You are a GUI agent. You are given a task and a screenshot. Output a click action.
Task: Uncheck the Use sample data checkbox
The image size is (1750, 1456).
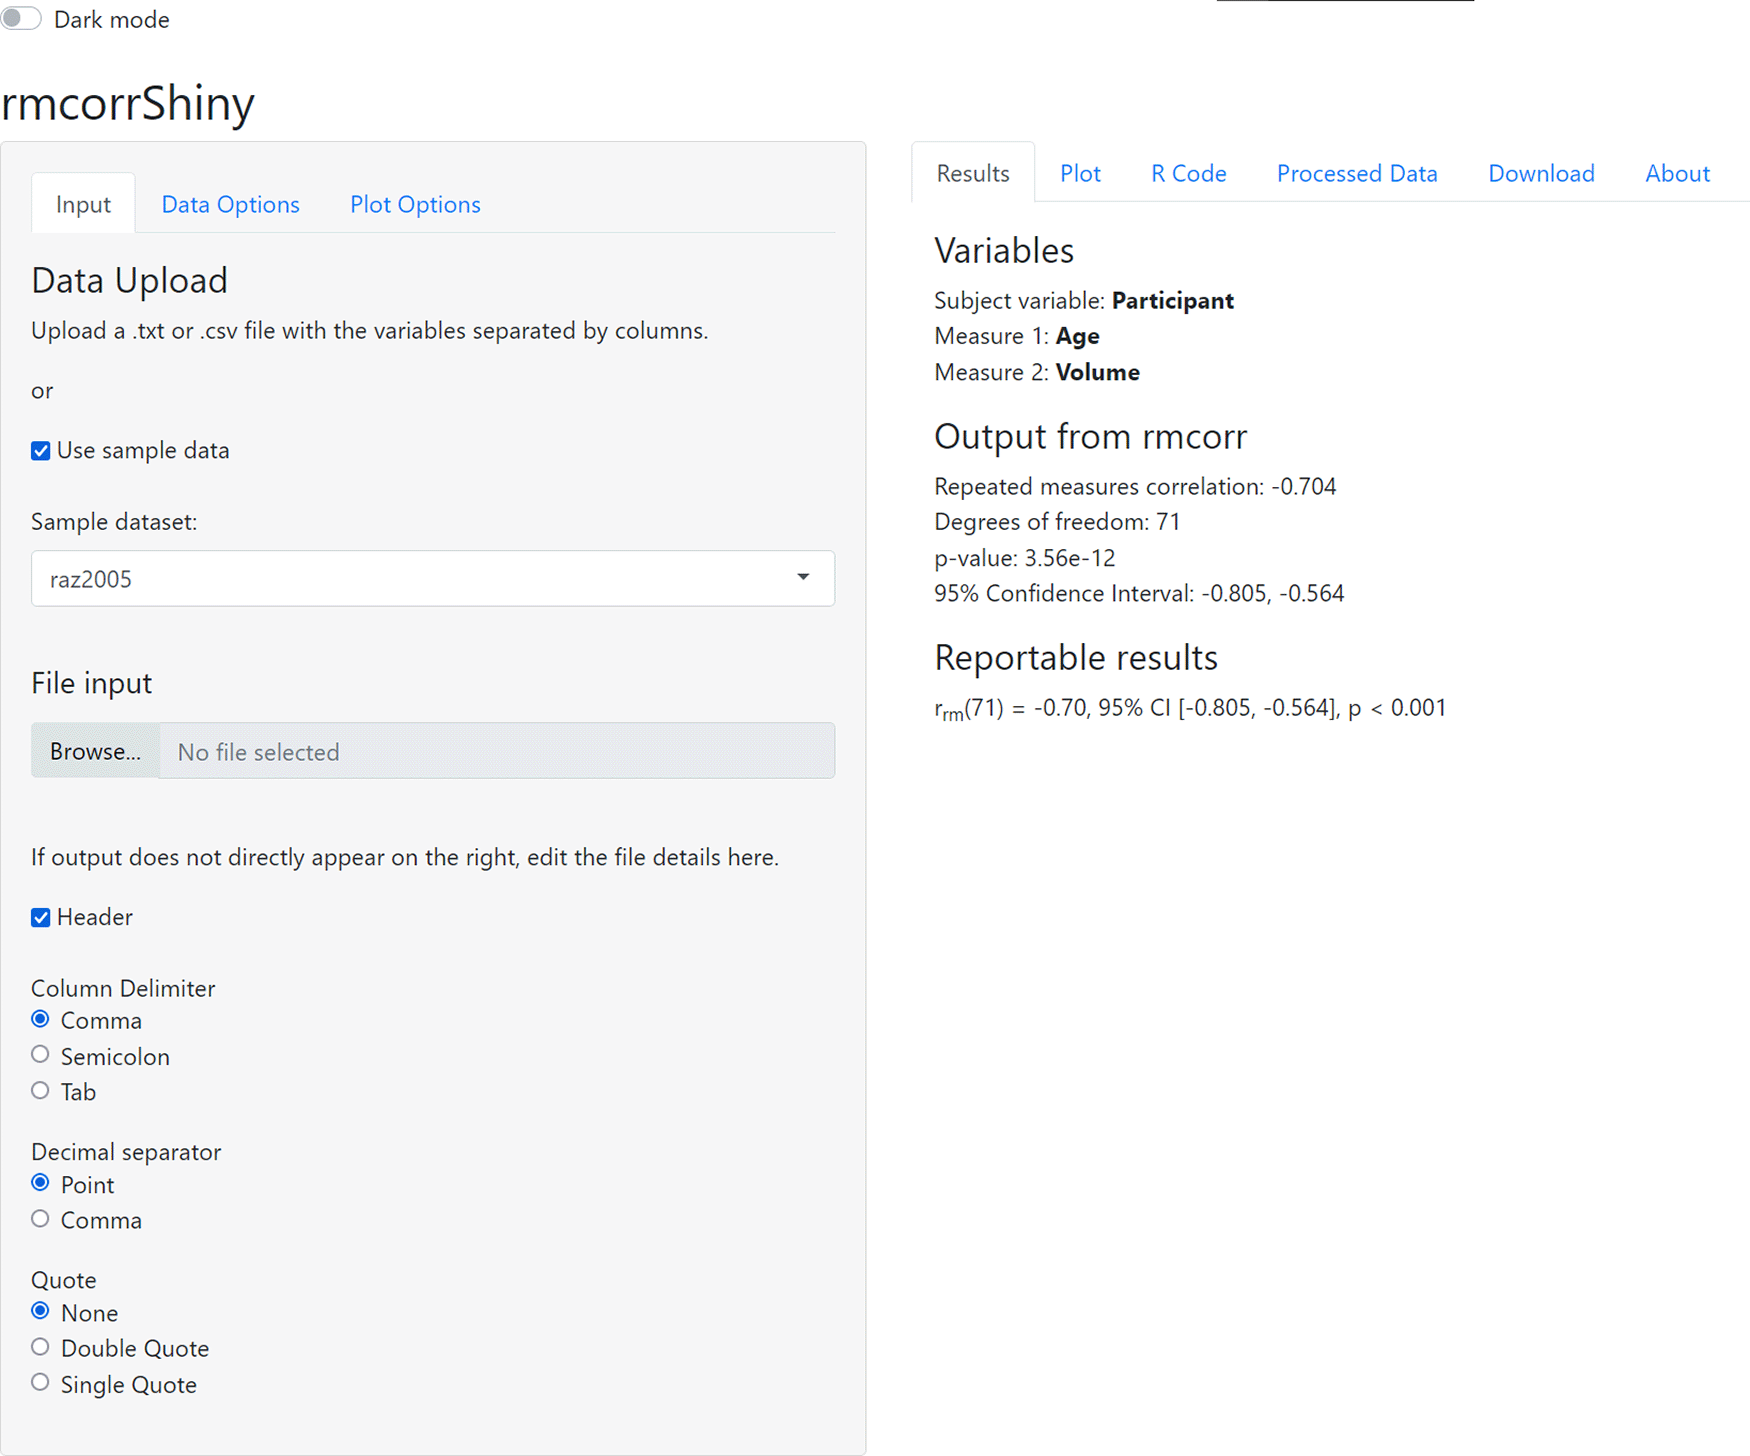click(41, 451)
